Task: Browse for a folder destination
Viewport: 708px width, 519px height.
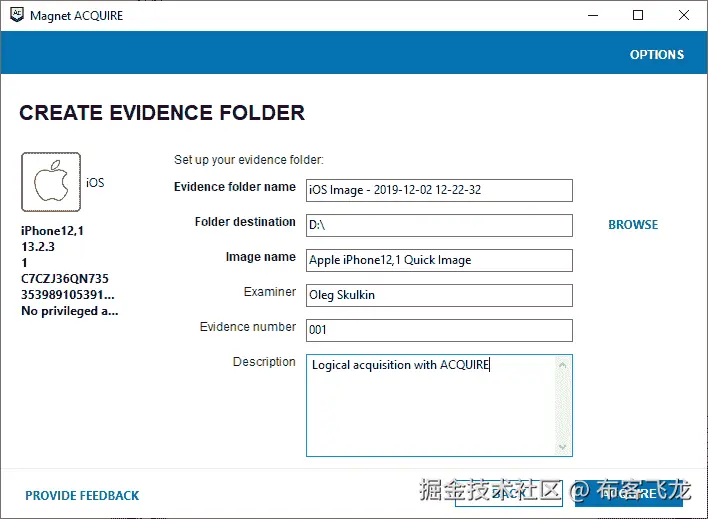Action: coord(633,225)
